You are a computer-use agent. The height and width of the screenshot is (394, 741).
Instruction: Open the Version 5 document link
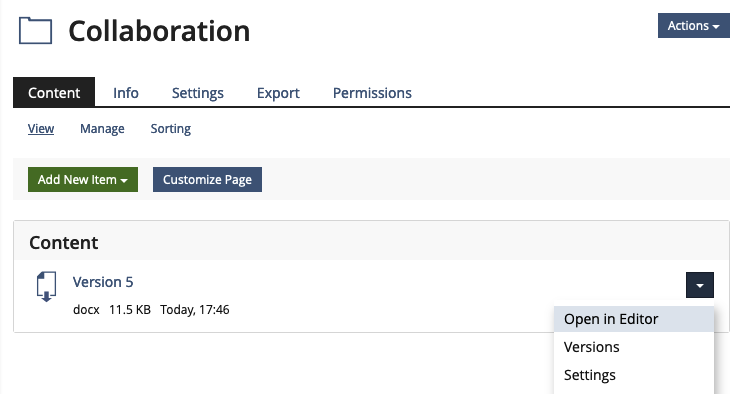103,282
